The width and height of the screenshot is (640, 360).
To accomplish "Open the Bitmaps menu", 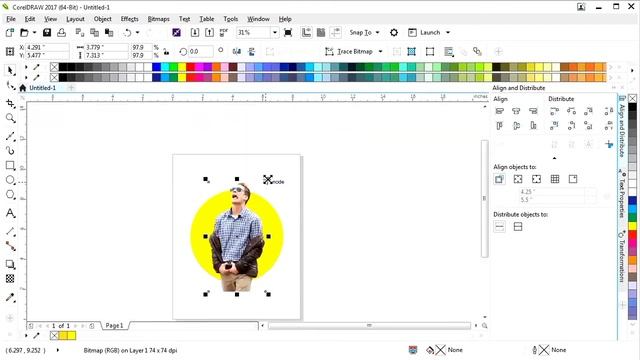I will (x=158, y=19).
